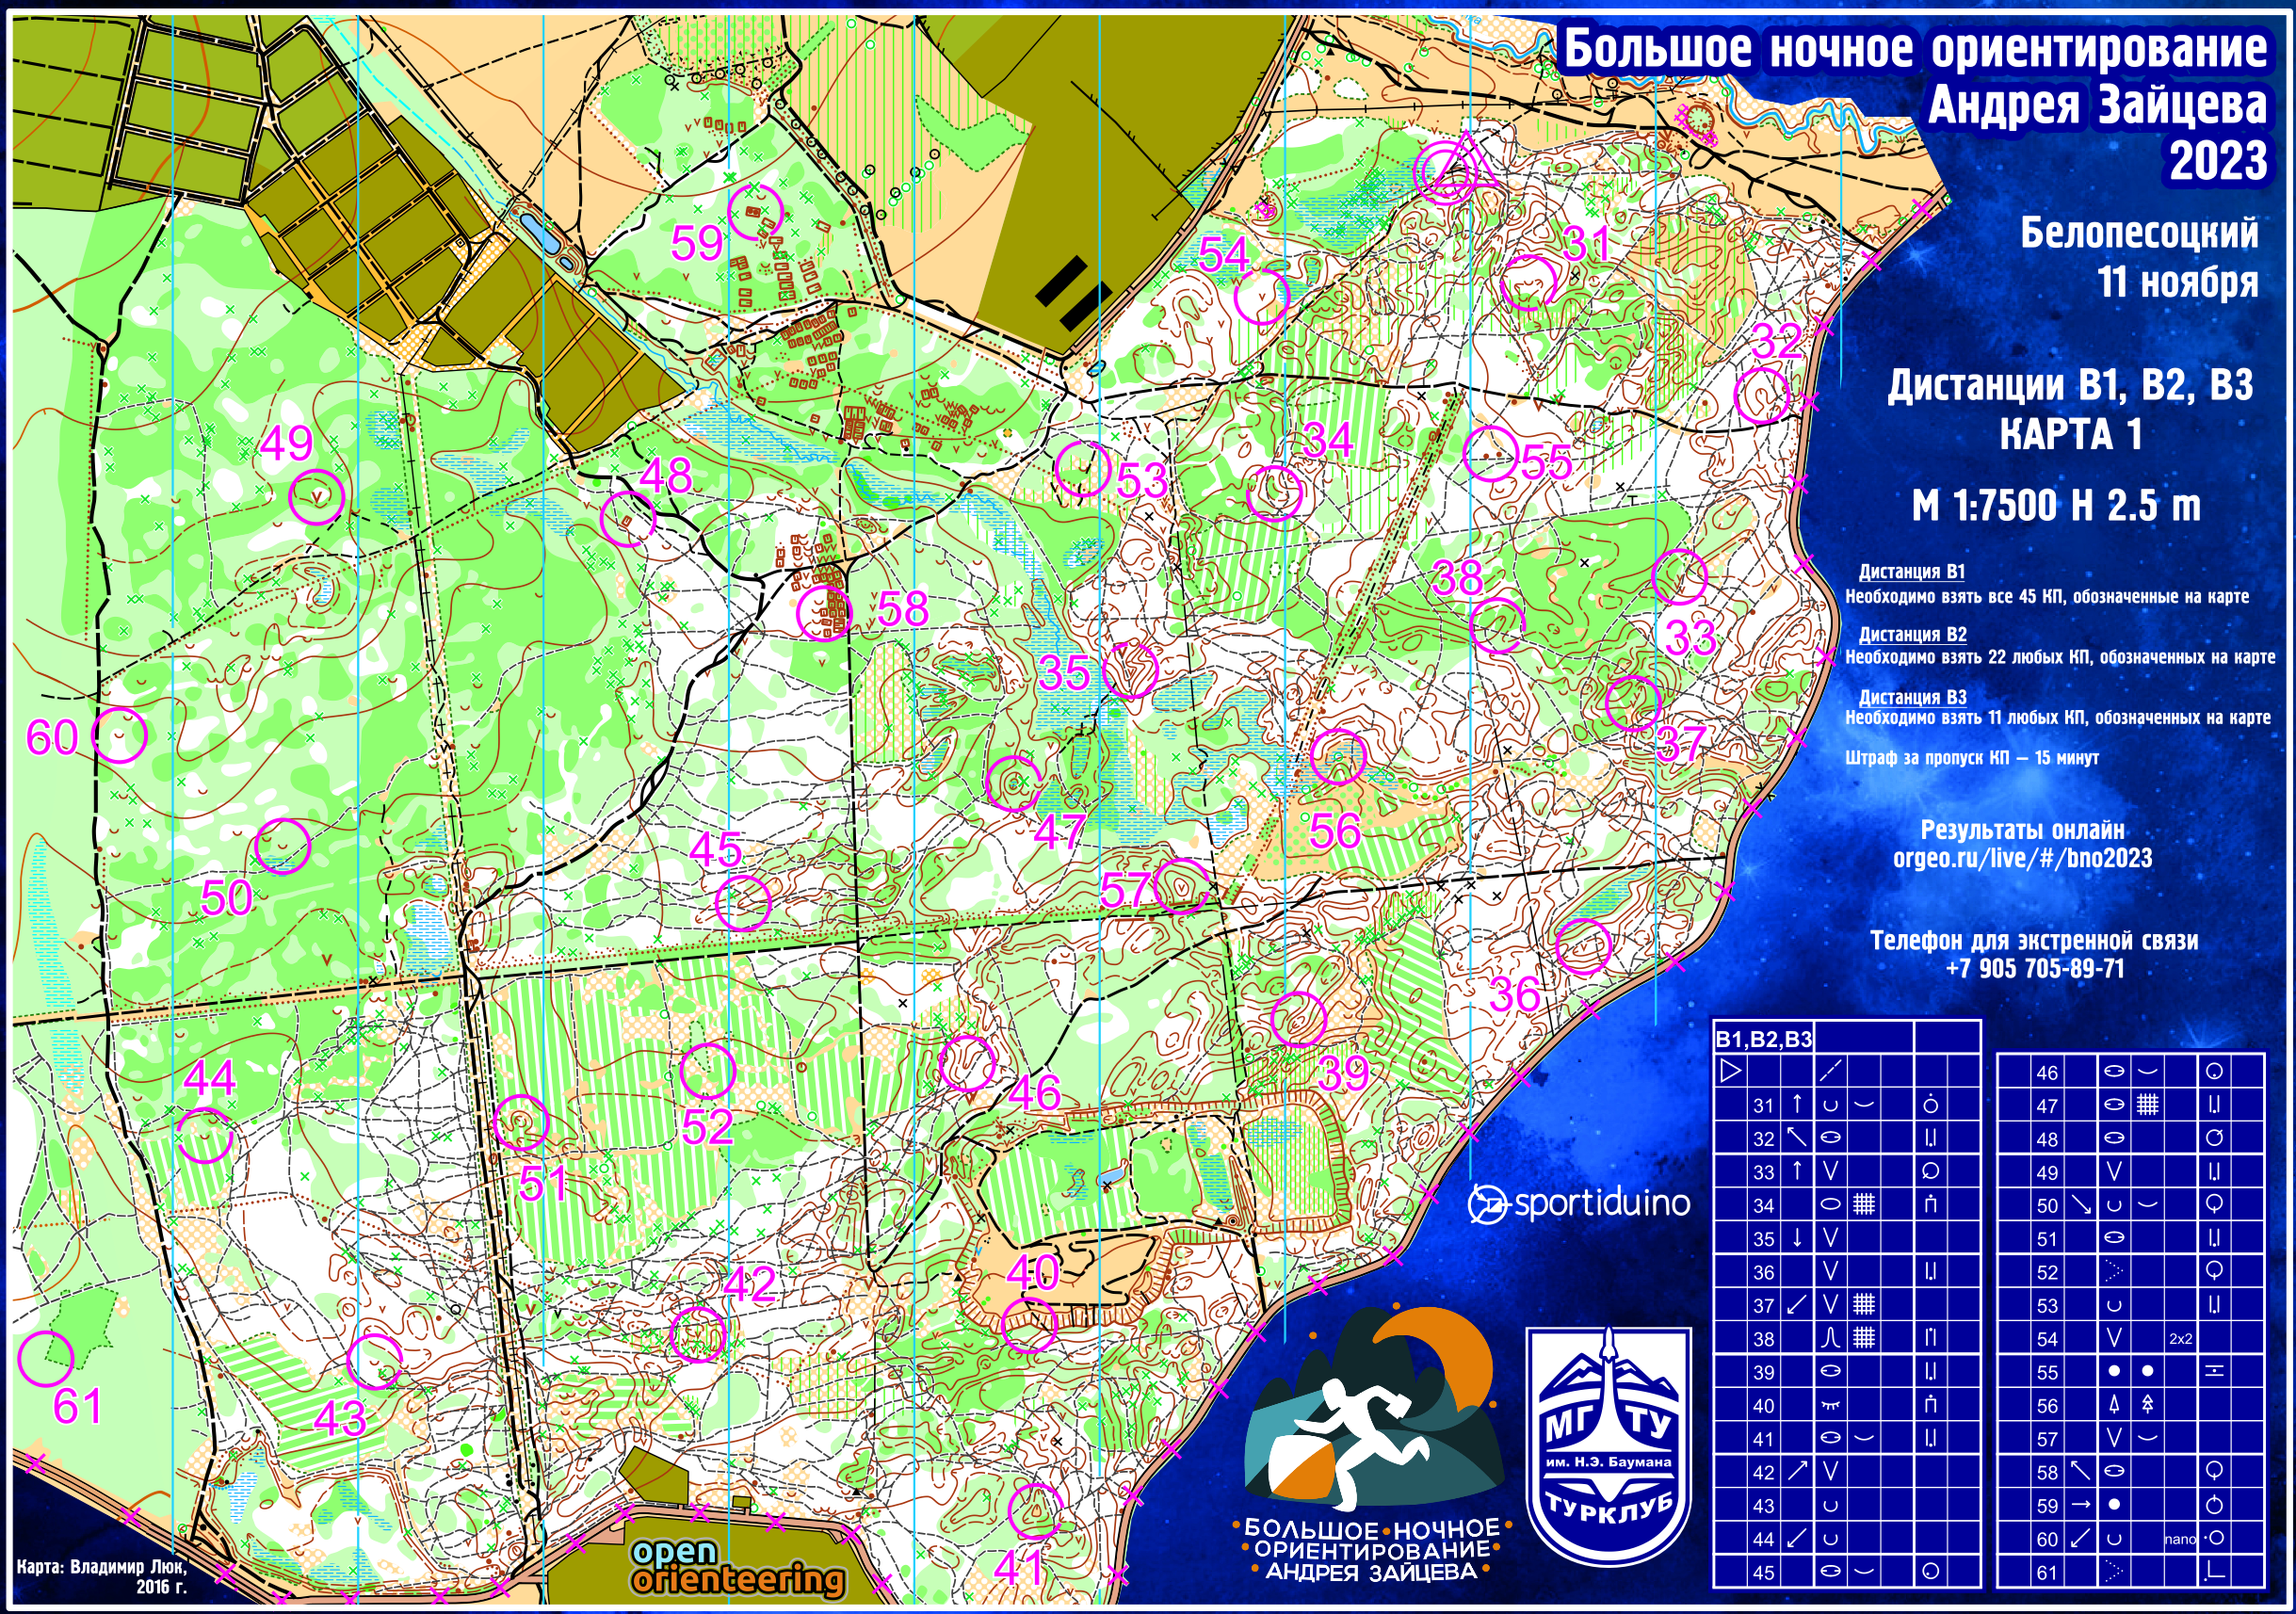Click the start triangle in the control descriptions table
Screen dimensions: 2296x1614
tap(1730, 1071)
